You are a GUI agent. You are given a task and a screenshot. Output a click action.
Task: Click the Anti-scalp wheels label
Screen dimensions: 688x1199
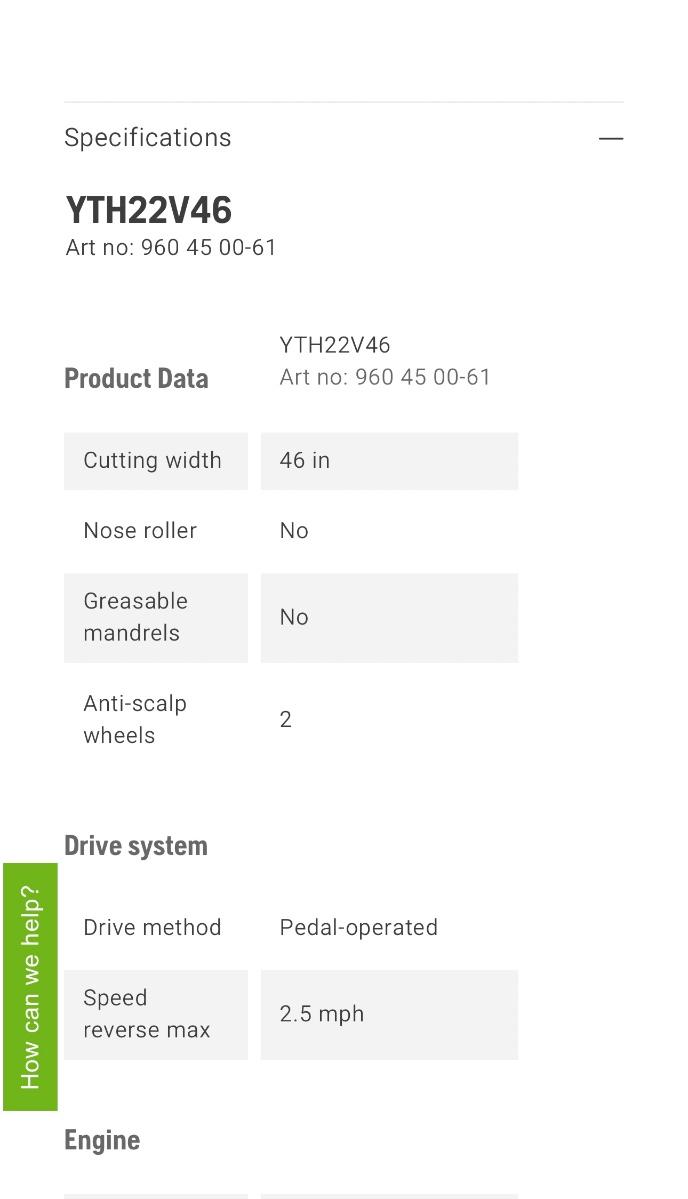click(x=135, y=719)
